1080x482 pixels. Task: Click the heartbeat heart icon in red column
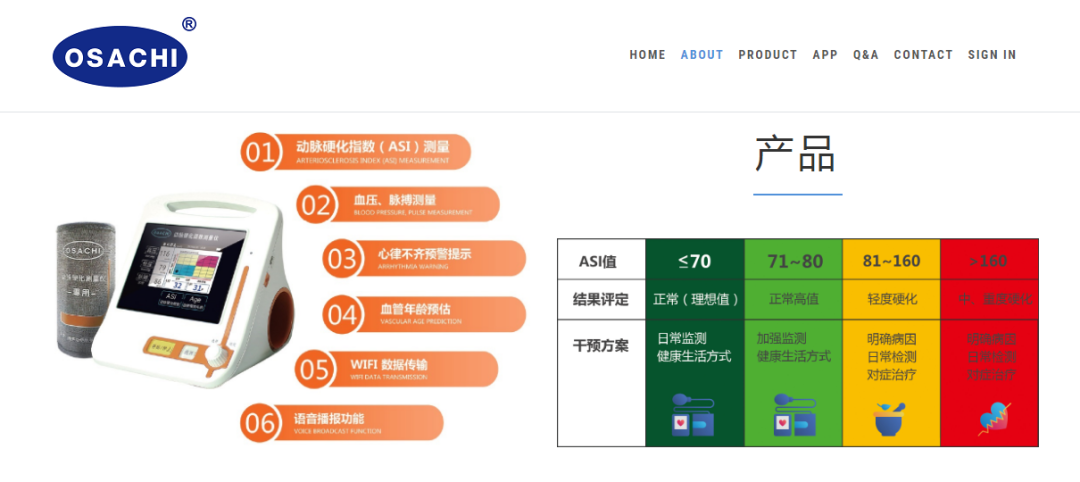point(994,419)
